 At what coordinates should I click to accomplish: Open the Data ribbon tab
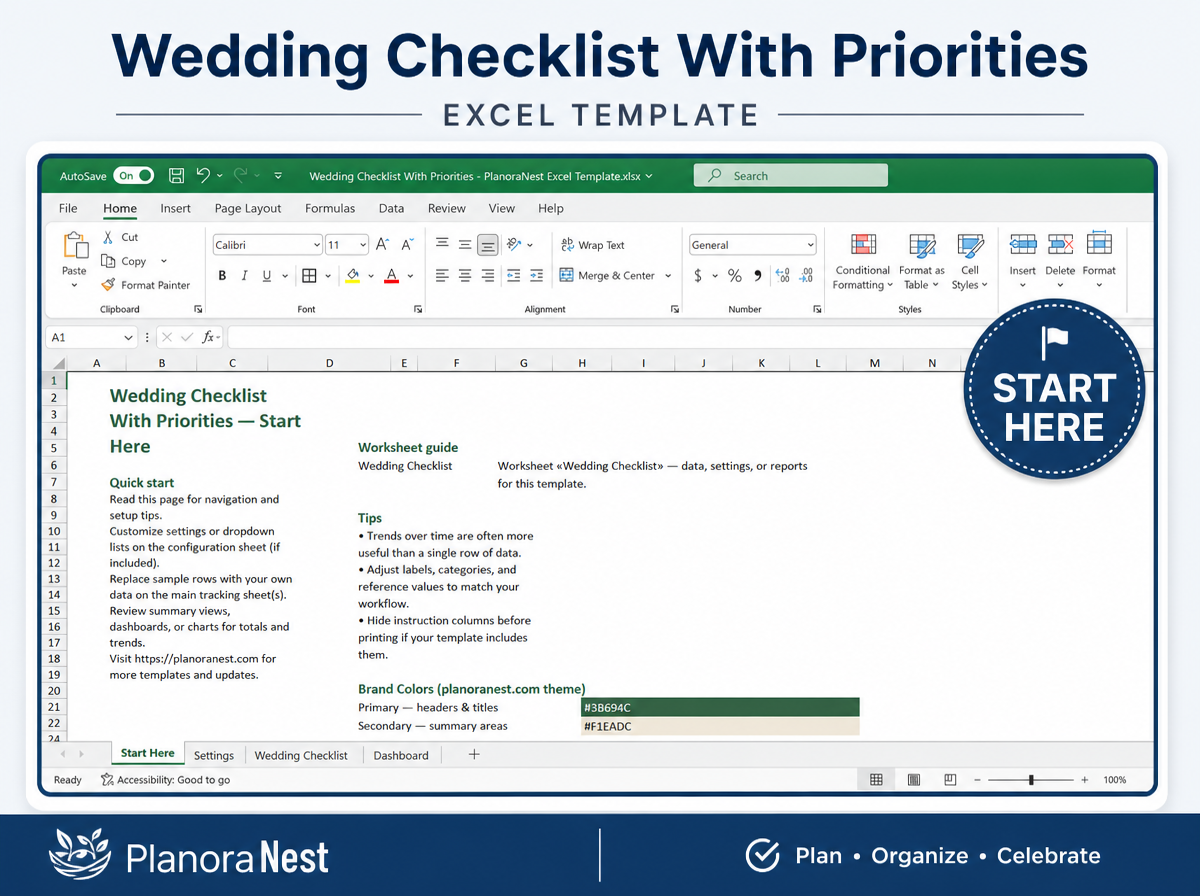pos(391,208)
